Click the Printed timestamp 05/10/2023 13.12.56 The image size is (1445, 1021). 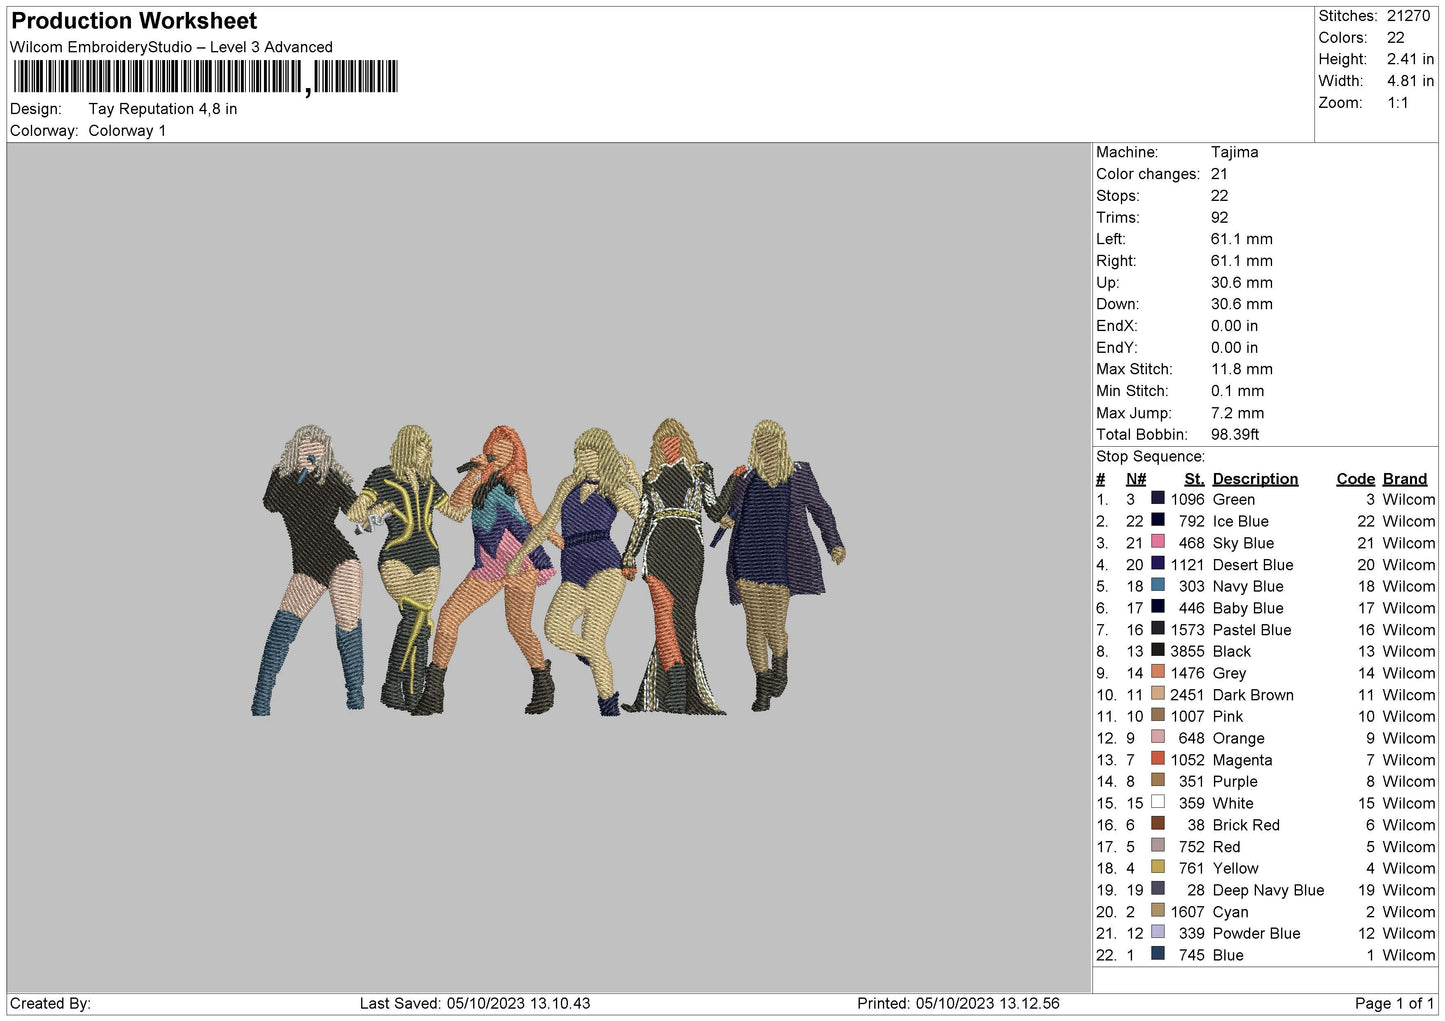(x=987, y=1003)
